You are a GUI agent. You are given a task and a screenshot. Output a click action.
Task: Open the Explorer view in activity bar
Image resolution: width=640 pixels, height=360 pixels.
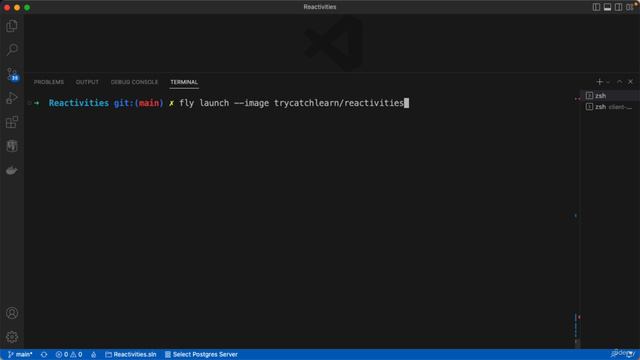(12, 26)
